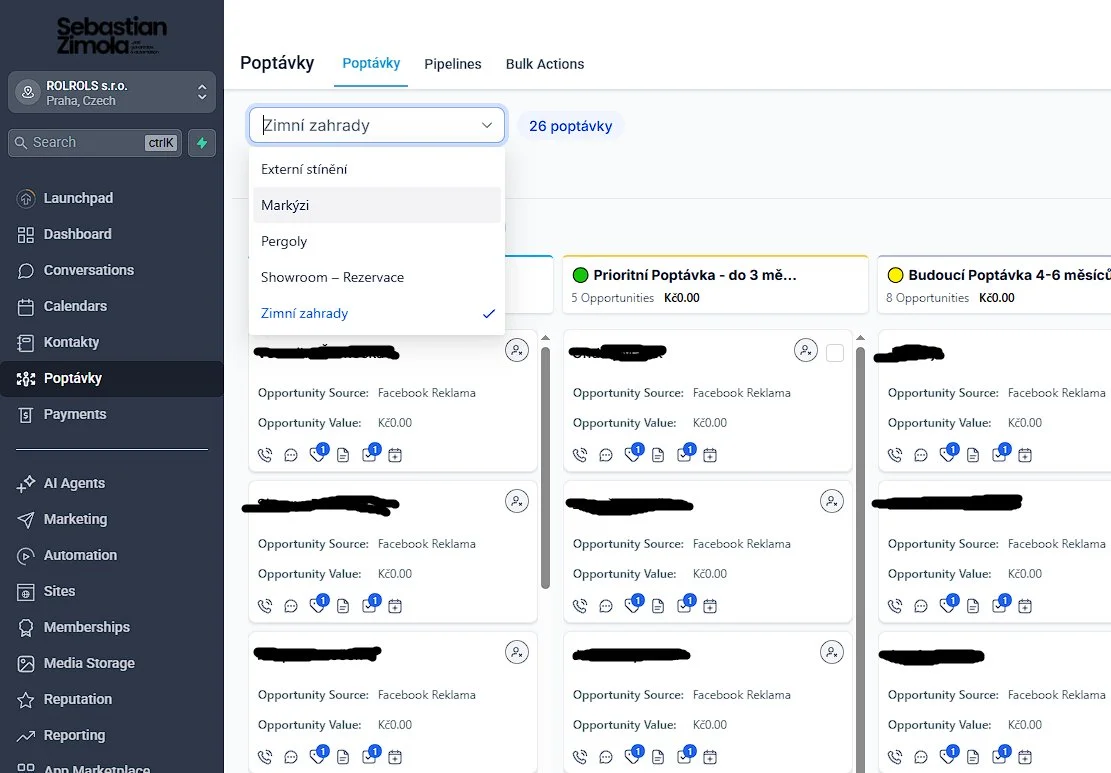Viewport: 1111px width, 773px height.
Task: Select Poptávky in the left sidebar
Action: point(111,378)
